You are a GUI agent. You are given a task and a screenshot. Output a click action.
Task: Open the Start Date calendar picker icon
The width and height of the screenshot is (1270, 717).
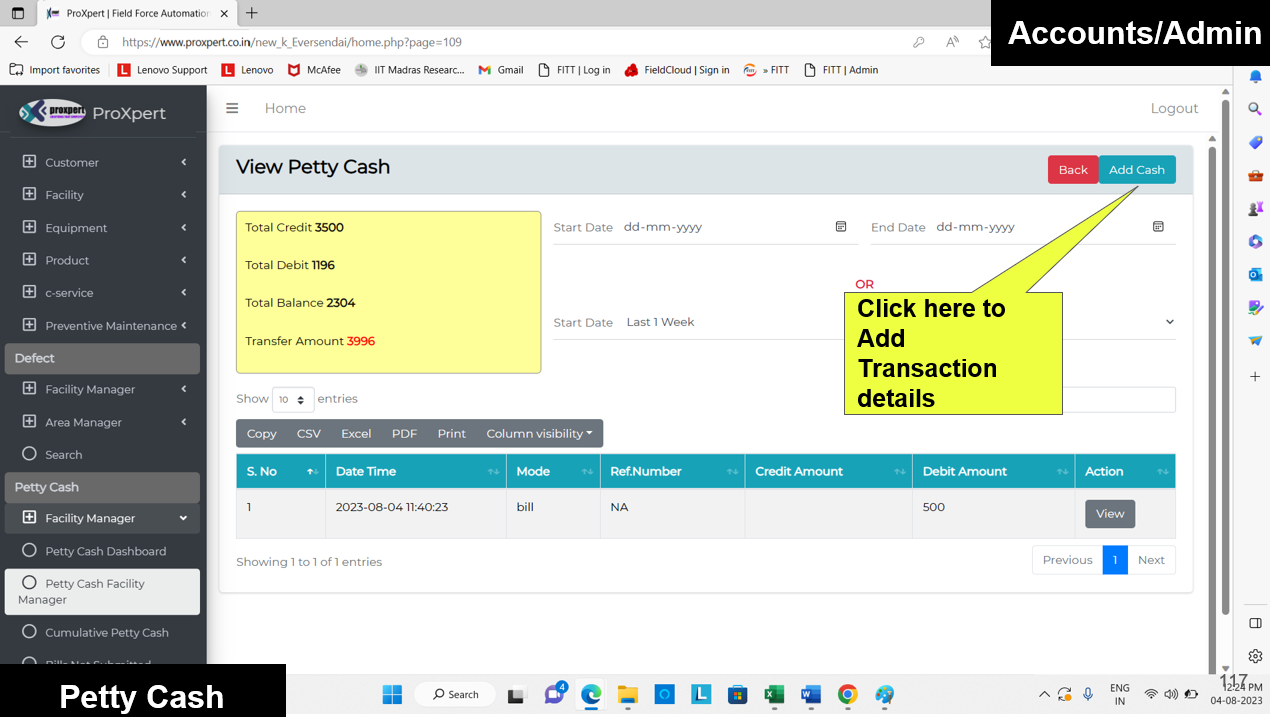[841, 227]
